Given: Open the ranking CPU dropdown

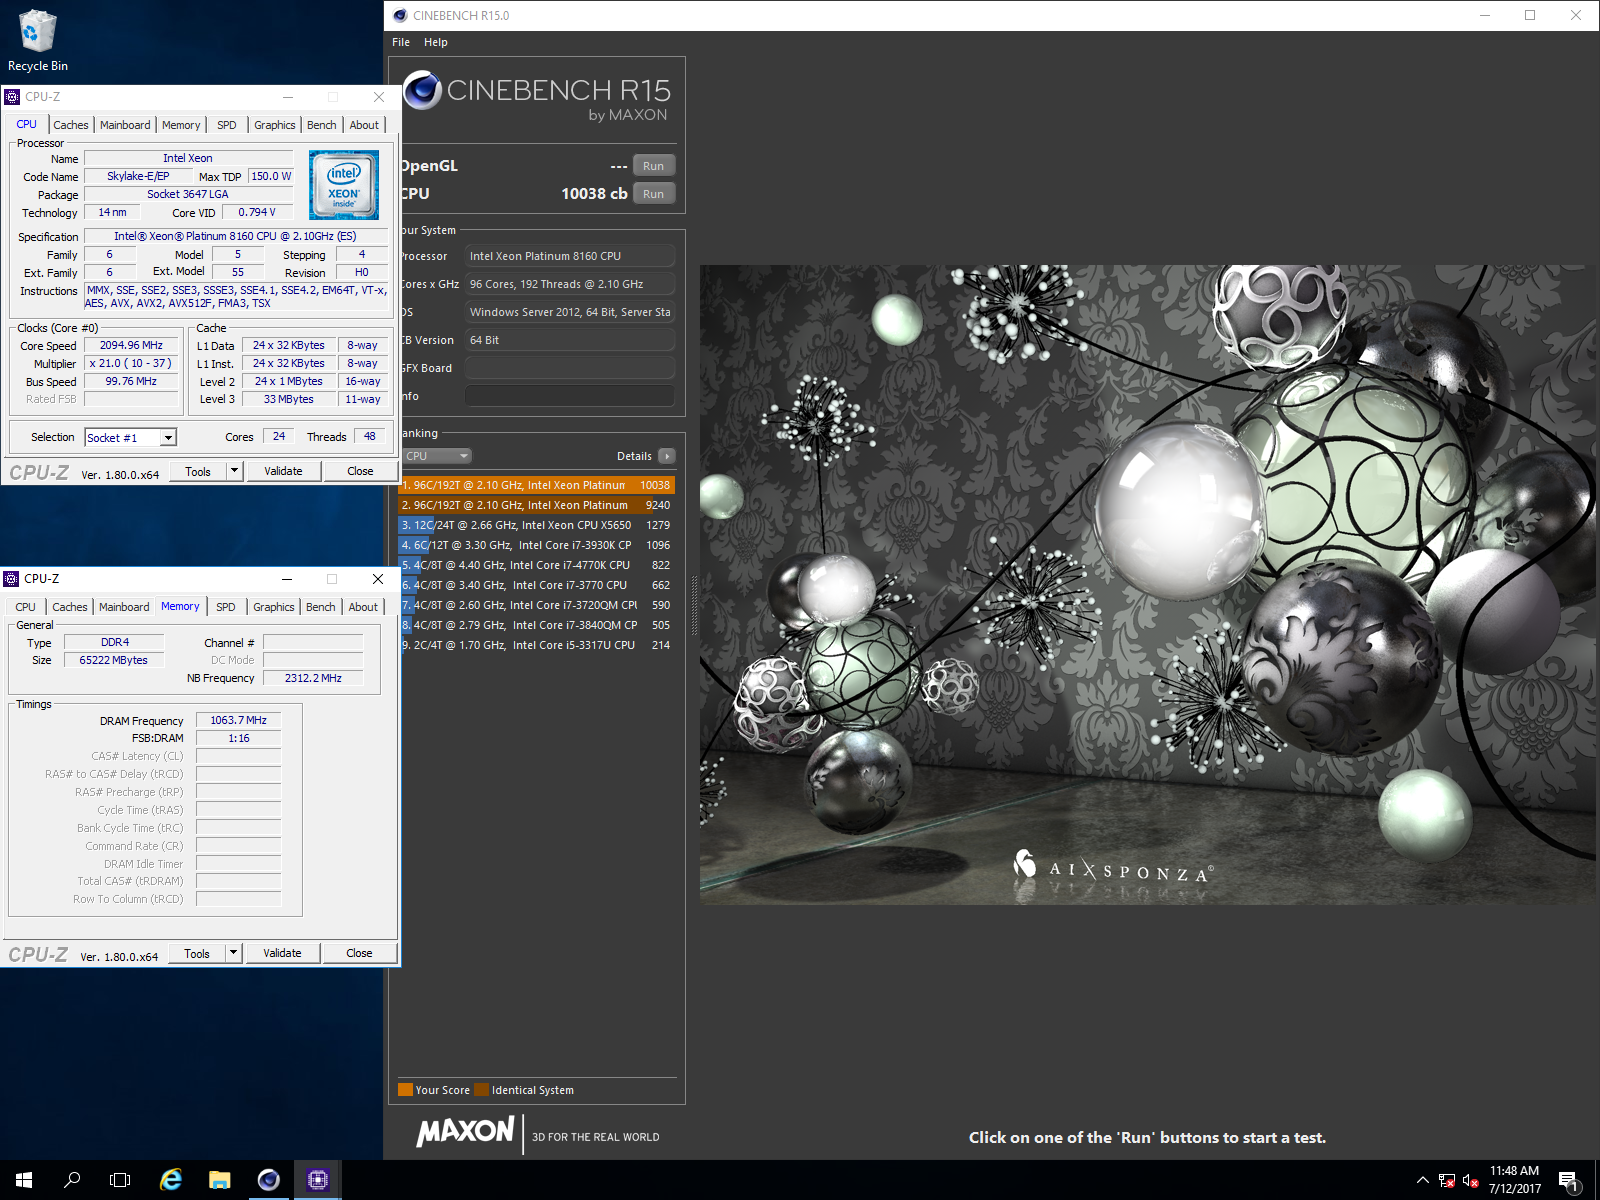Looking at the screenshot, I should [438, 456].
